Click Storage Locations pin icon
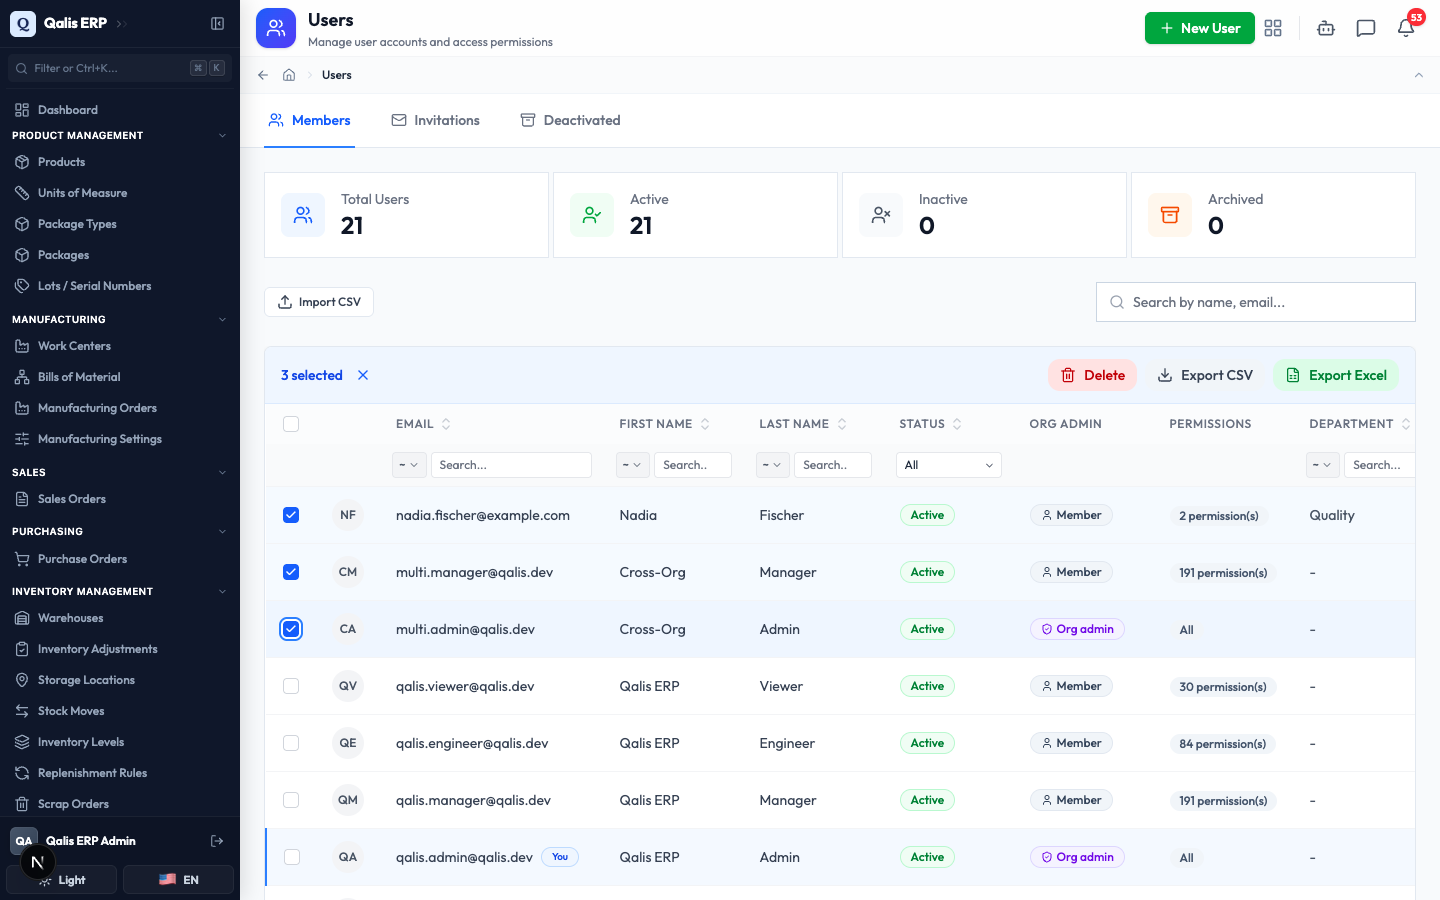The width and height of the screenshot is (1440, 900). (x=22, y=680)
